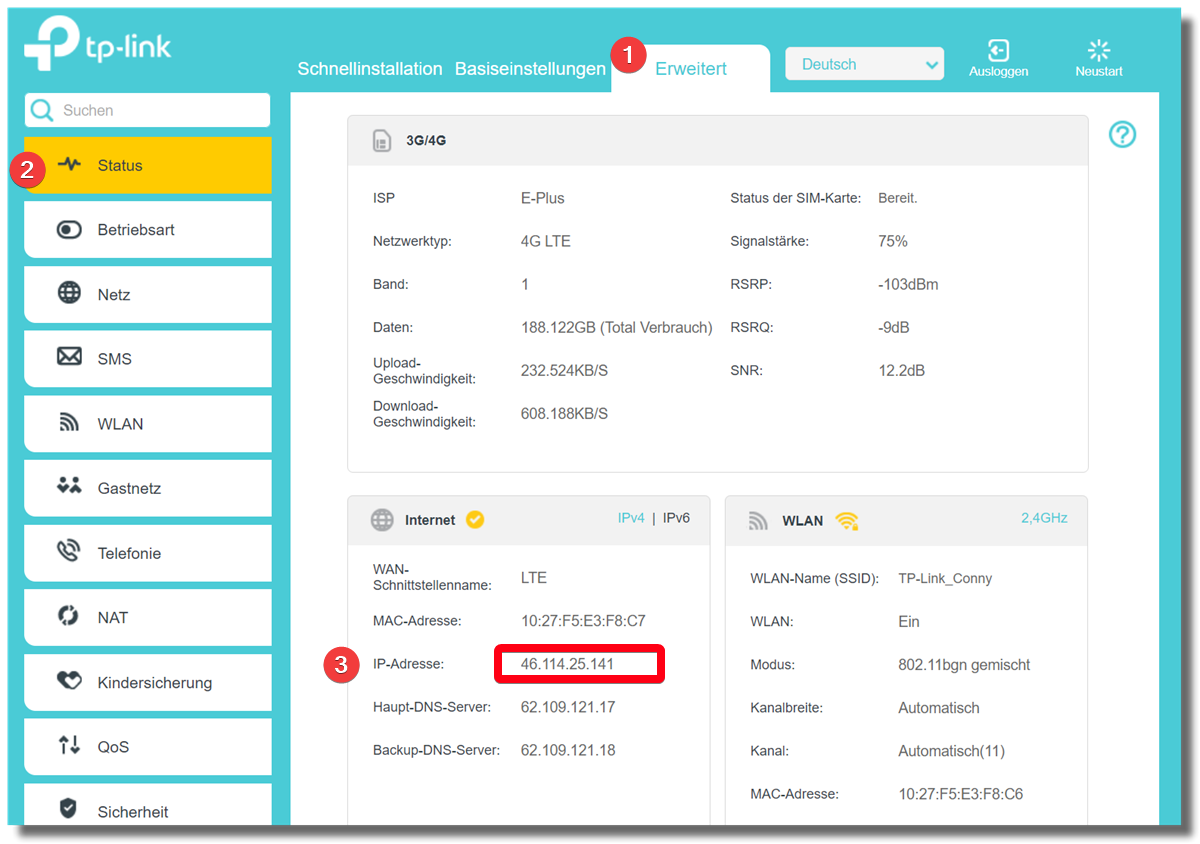The width and height of the screenshot is (1200, 844).
Task: Toggle the 2,4GHz WLAN band label
Action: (x=1043, y=518)
